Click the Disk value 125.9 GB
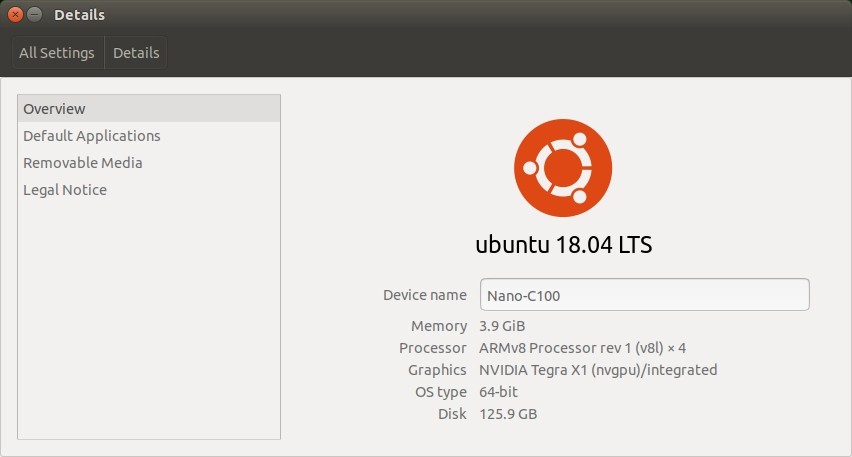This screenshot has height=457, width=852. click(508, 414)
